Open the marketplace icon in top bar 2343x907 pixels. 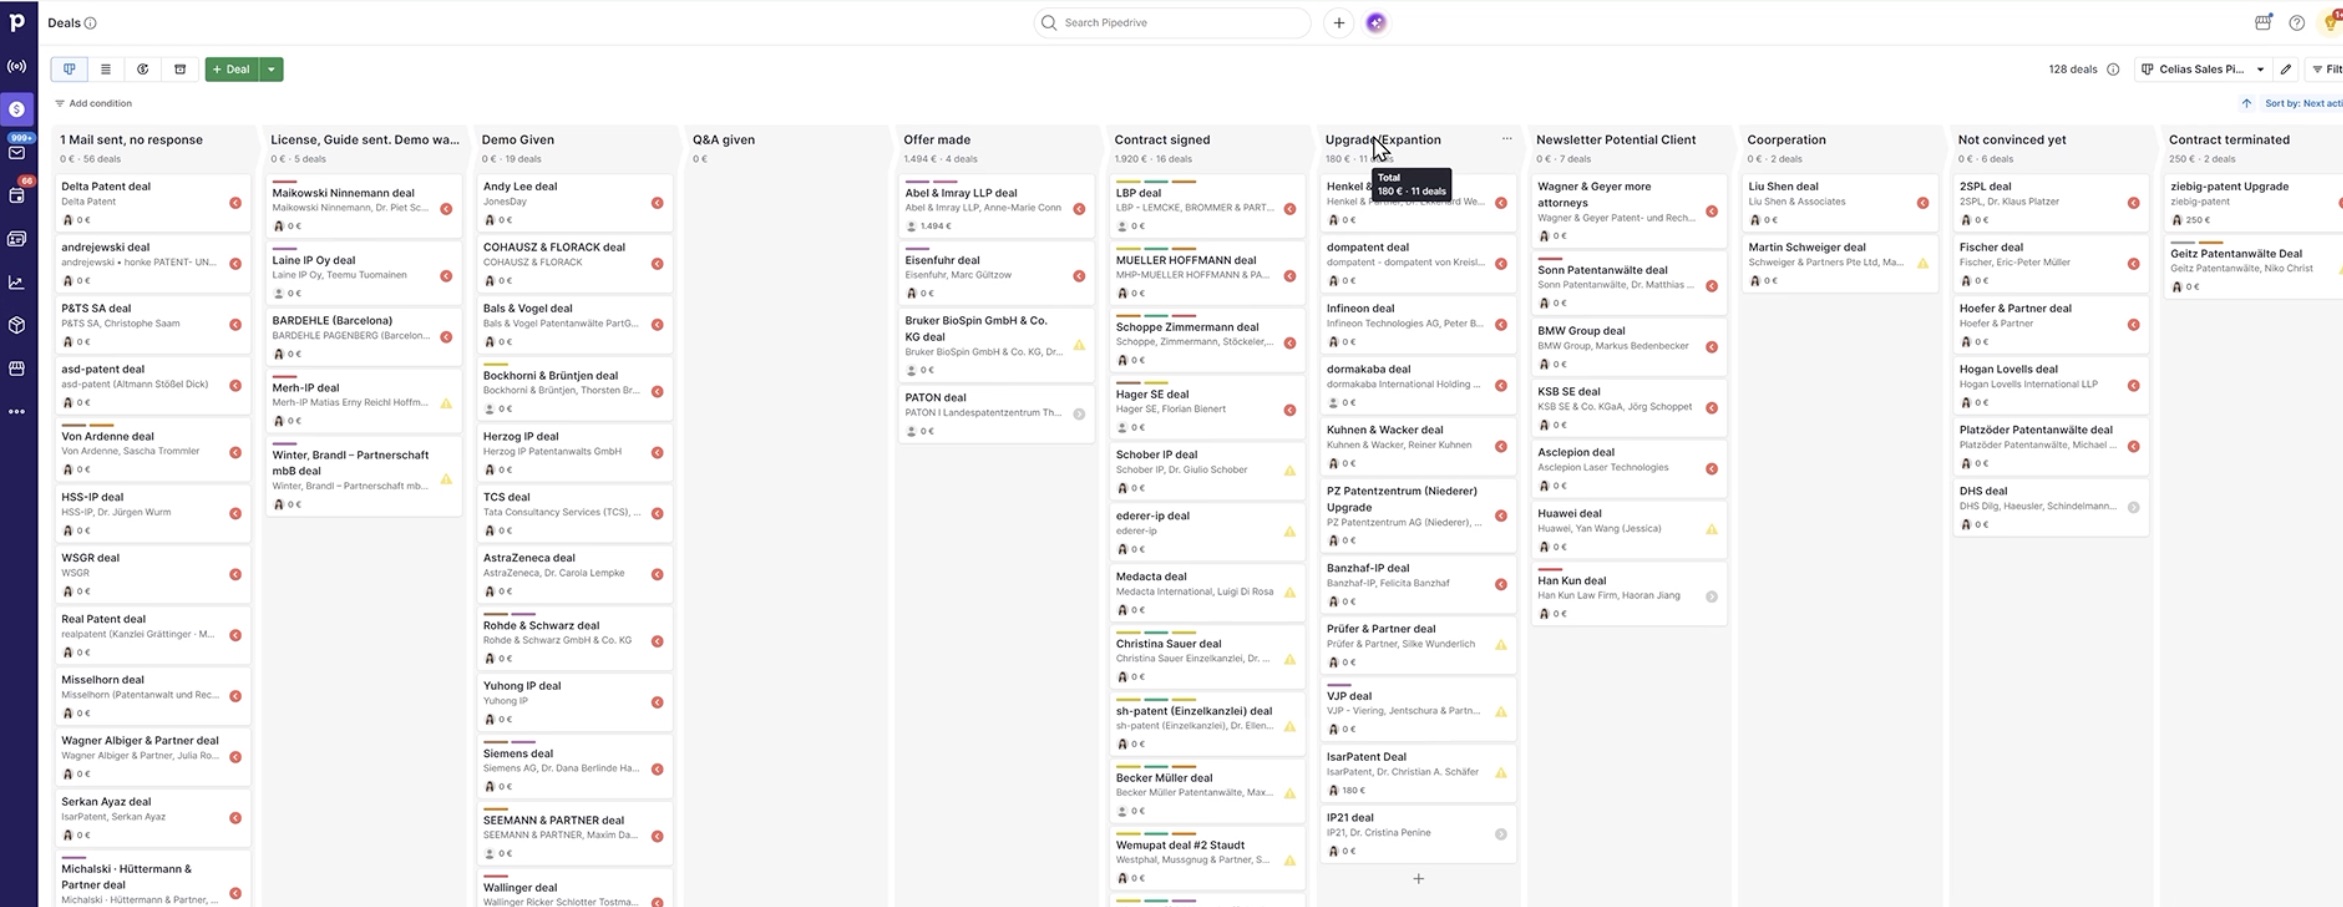click(x=2263, y=22)
